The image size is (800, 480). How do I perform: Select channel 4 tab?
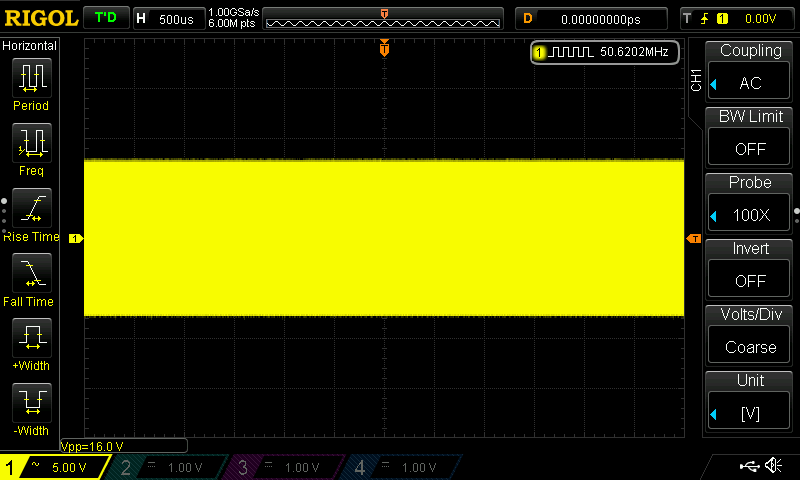[x=402, y=467]
